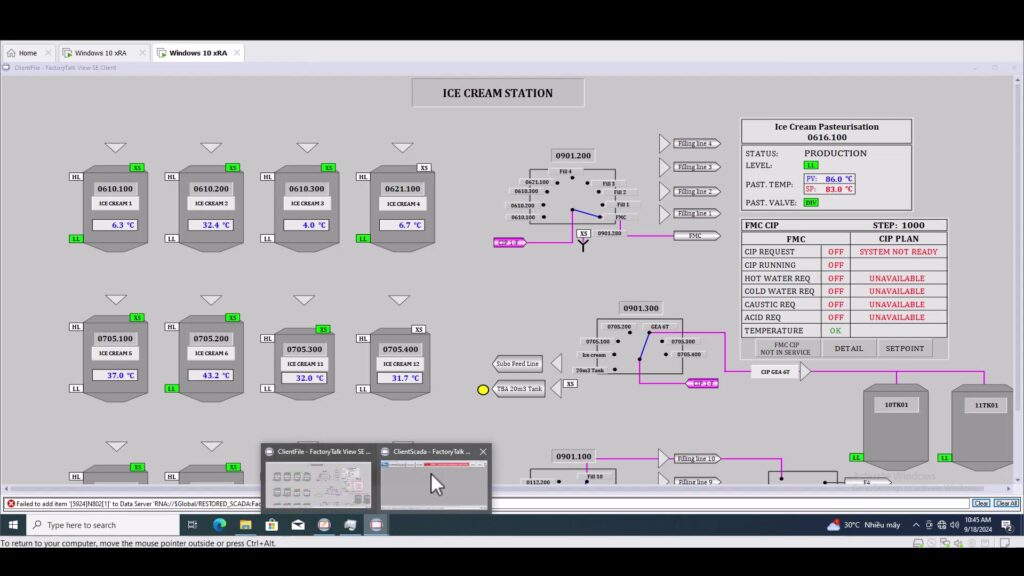Toggle the HL indicator on tank 0705.100

(x=75, y=327)
